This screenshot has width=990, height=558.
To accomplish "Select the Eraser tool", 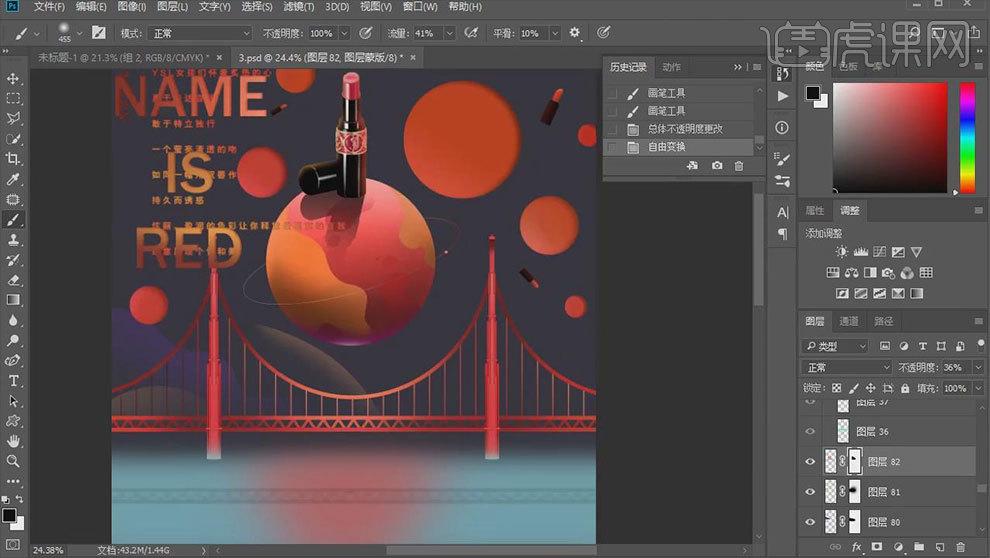I will click(x=13, y=280).
